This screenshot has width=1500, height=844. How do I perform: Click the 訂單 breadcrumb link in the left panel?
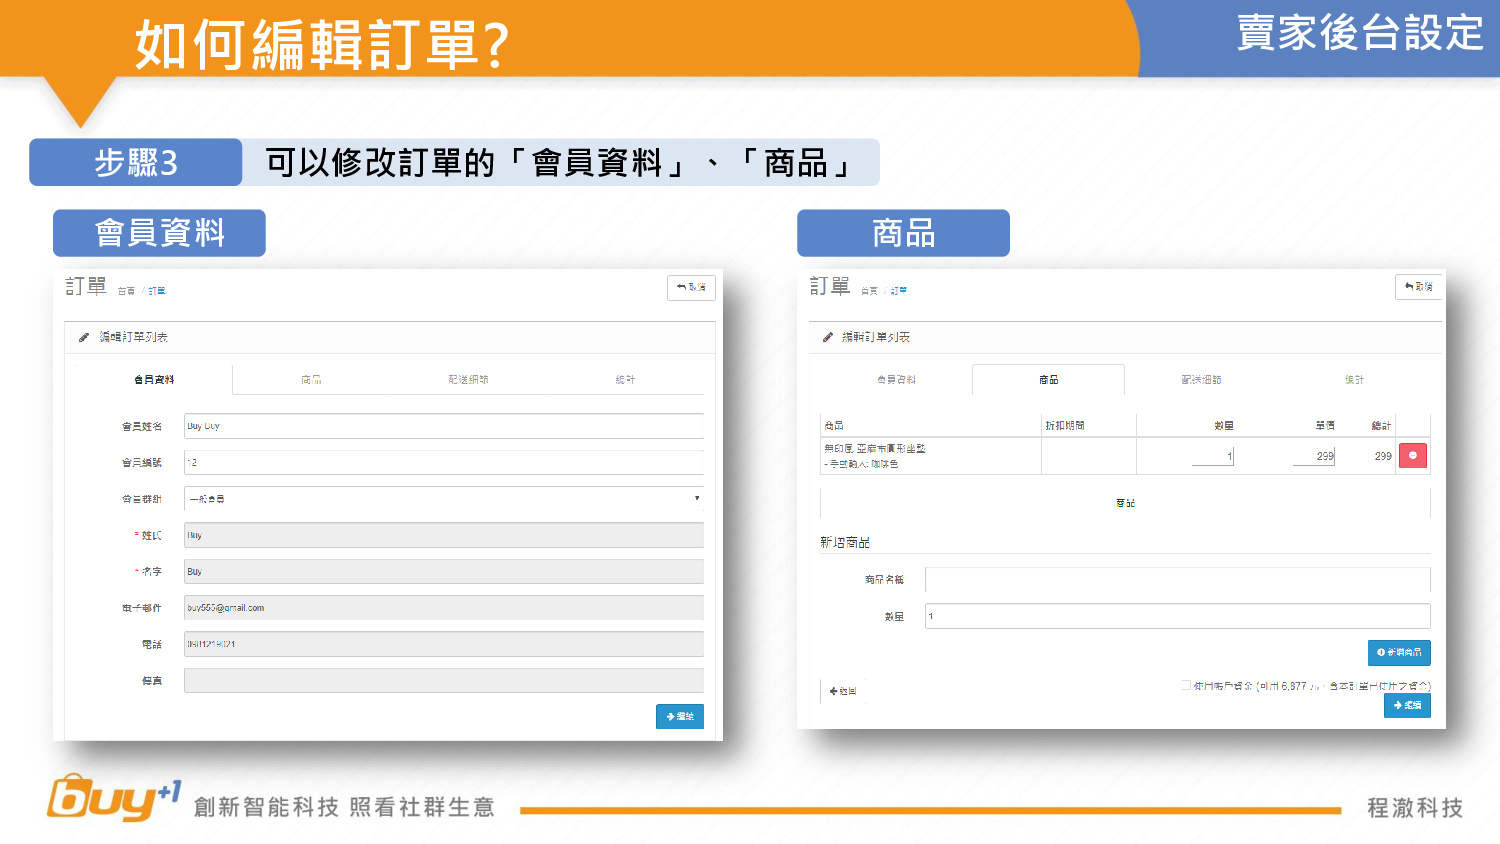coord(157,291)
